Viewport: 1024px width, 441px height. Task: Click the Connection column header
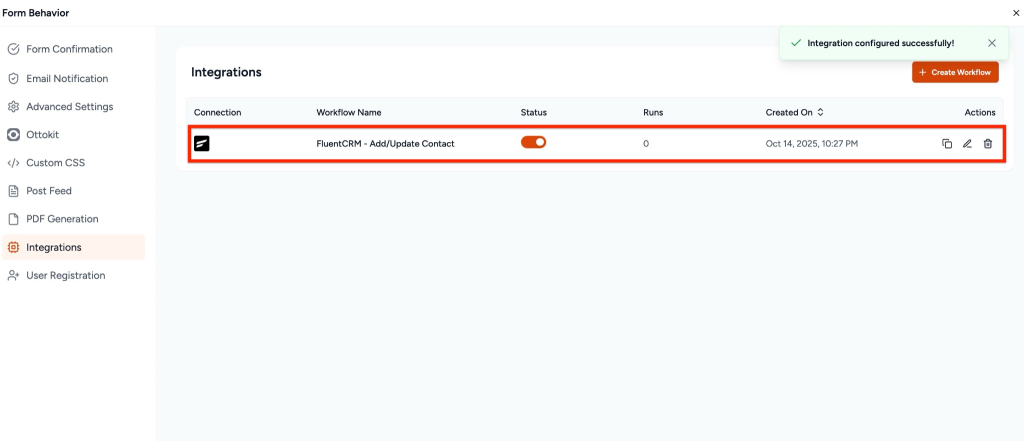[x=217, y=112]
